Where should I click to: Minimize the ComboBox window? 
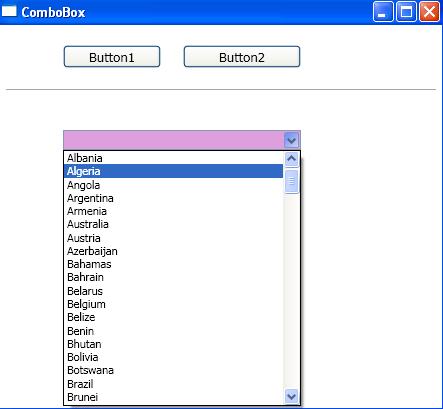tap(383, 12)
